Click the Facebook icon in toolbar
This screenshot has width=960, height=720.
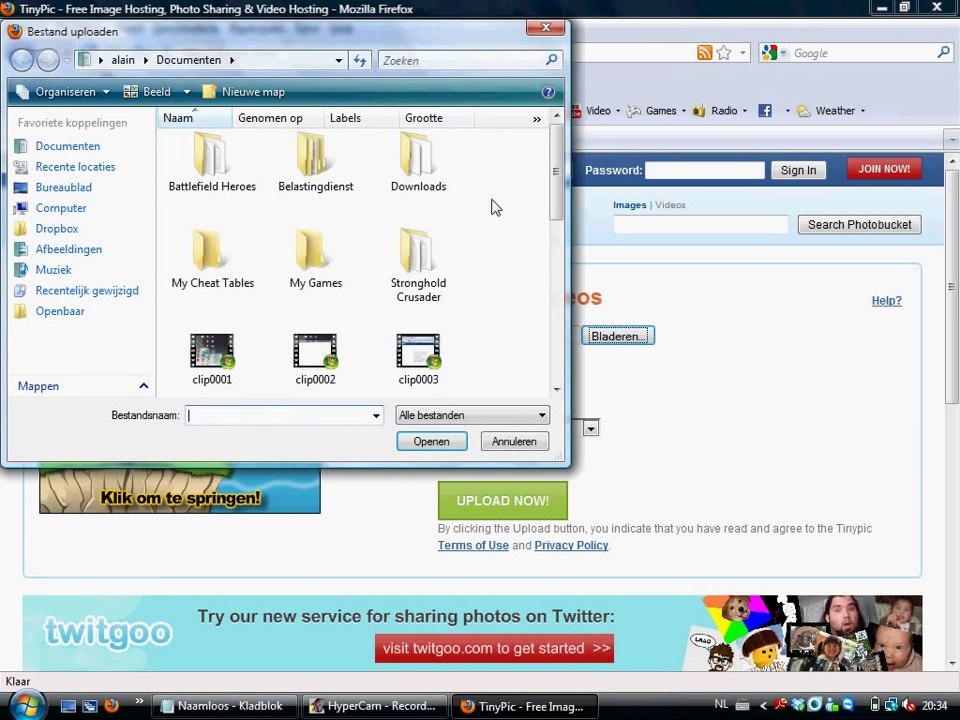765,111
